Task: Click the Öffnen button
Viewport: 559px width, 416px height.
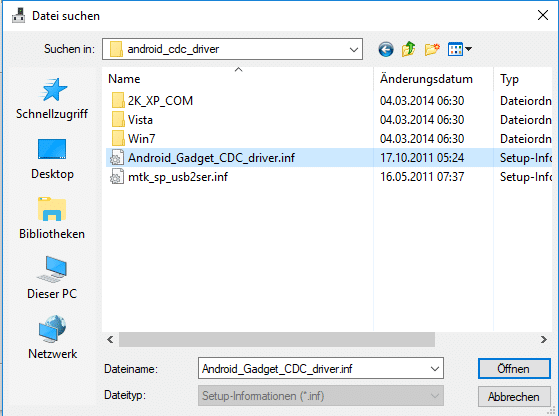Action: point(514,369)
